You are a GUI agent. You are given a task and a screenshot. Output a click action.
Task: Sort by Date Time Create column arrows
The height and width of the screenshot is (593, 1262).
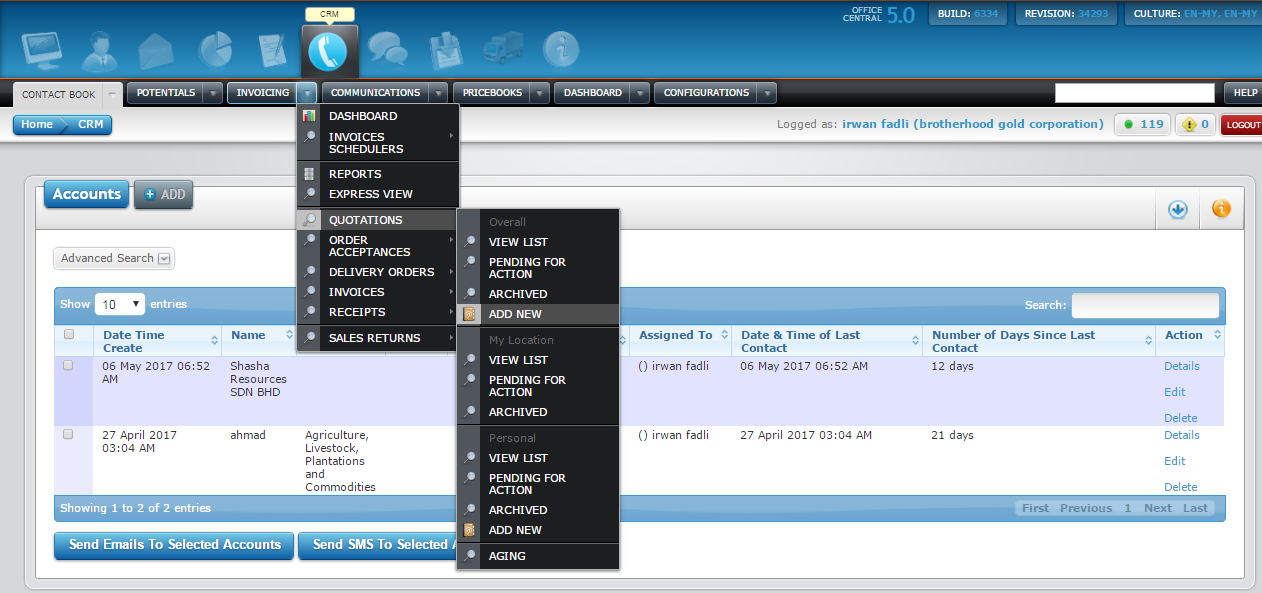214,341
